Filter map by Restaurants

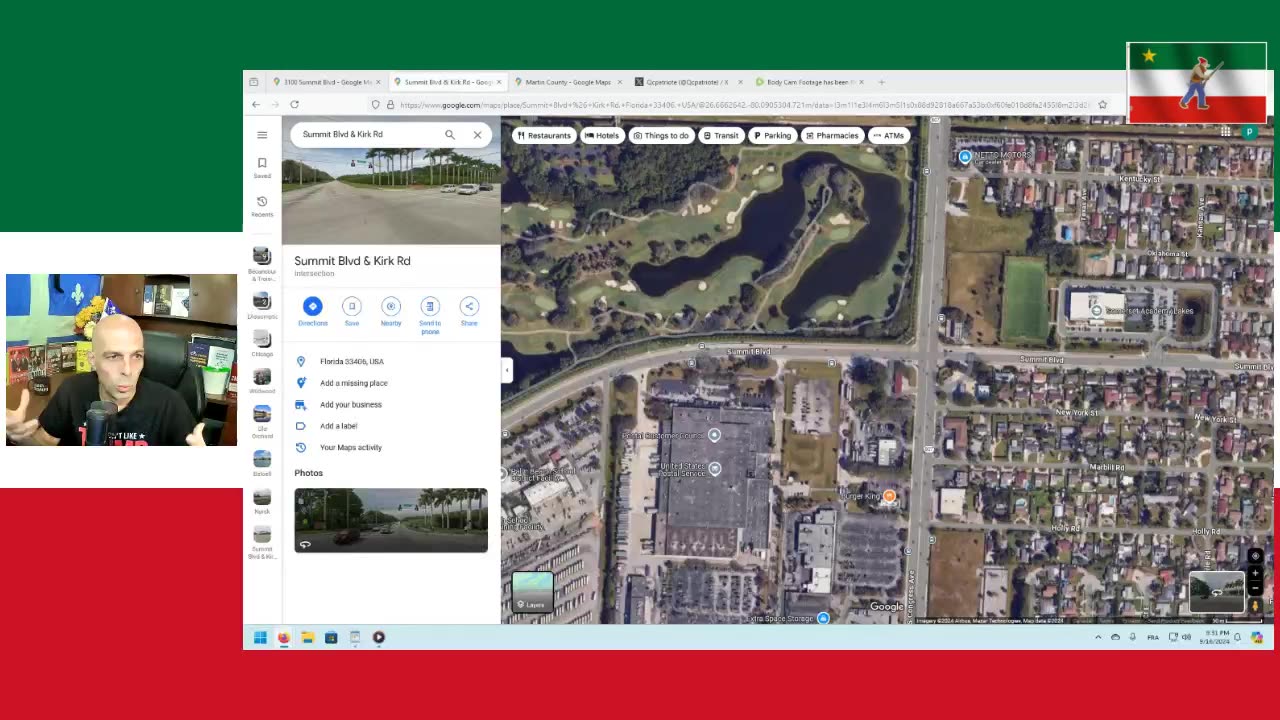(x=544, y=135)
